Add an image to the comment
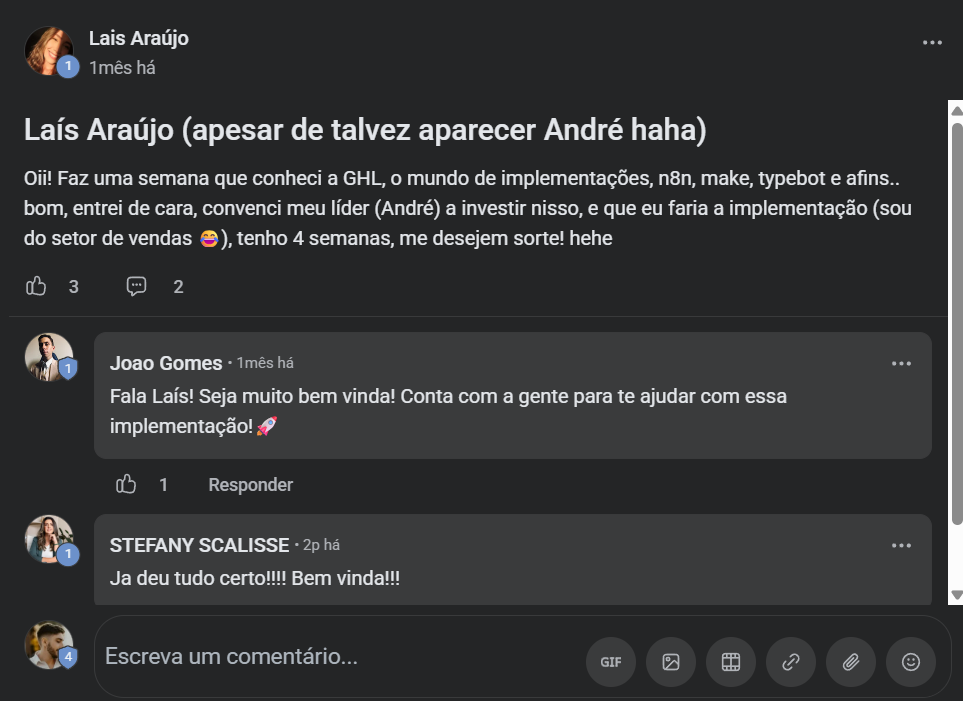Screen dimensions: 963x701 [671, 662]
